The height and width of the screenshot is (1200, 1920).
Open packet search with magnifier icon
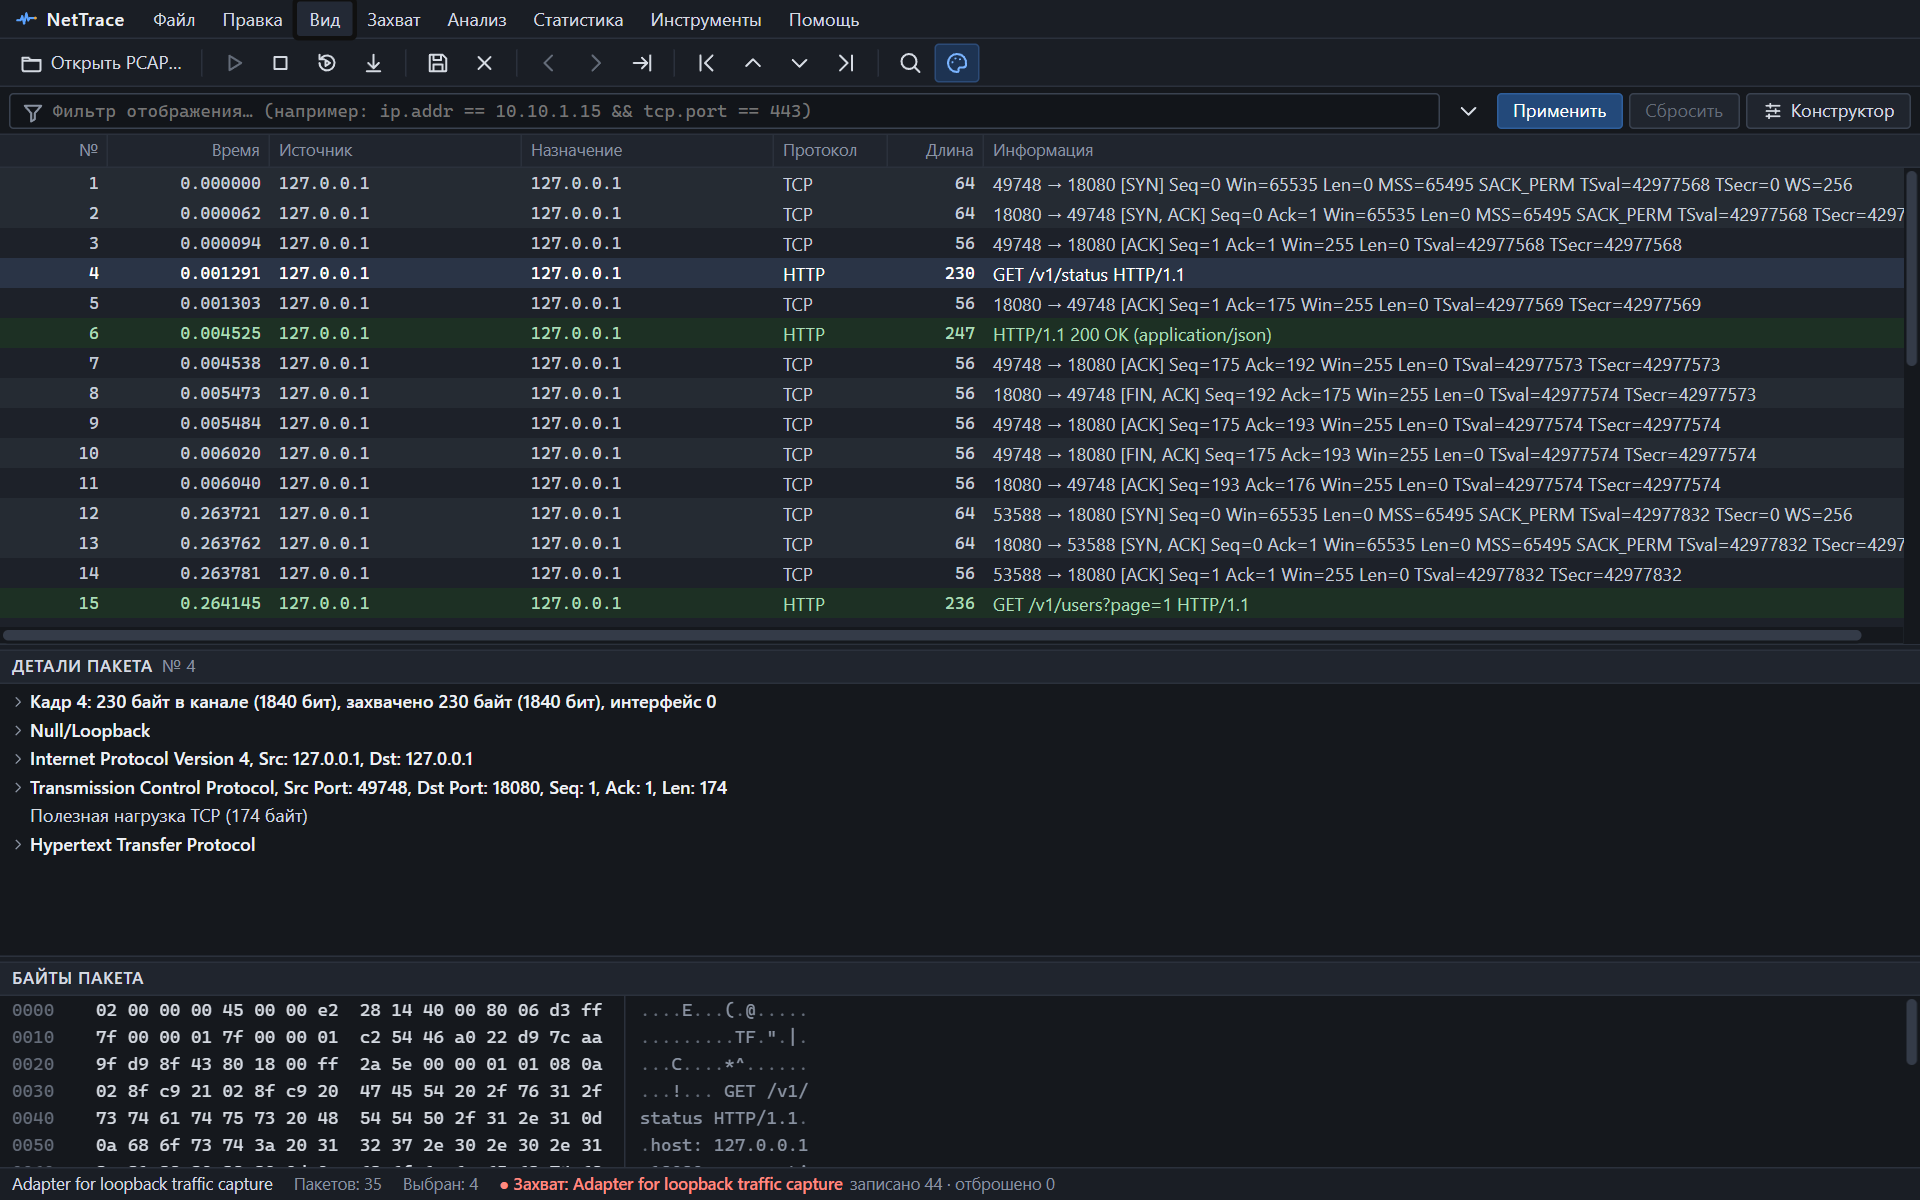point(910,63)
